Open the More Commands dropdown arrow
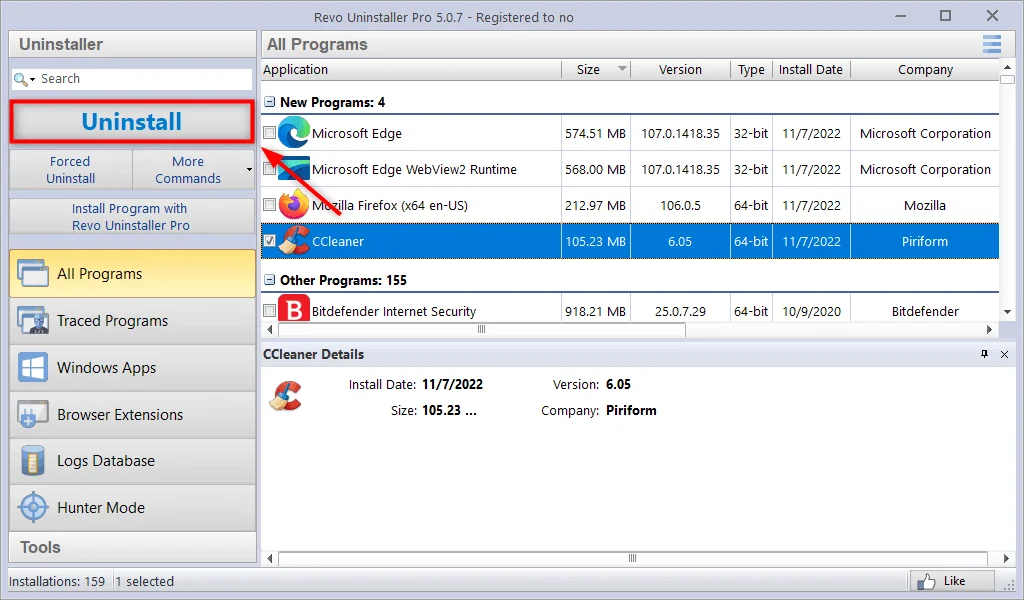The height and width of the screenshot is (600, 1024). coord(249,170)
